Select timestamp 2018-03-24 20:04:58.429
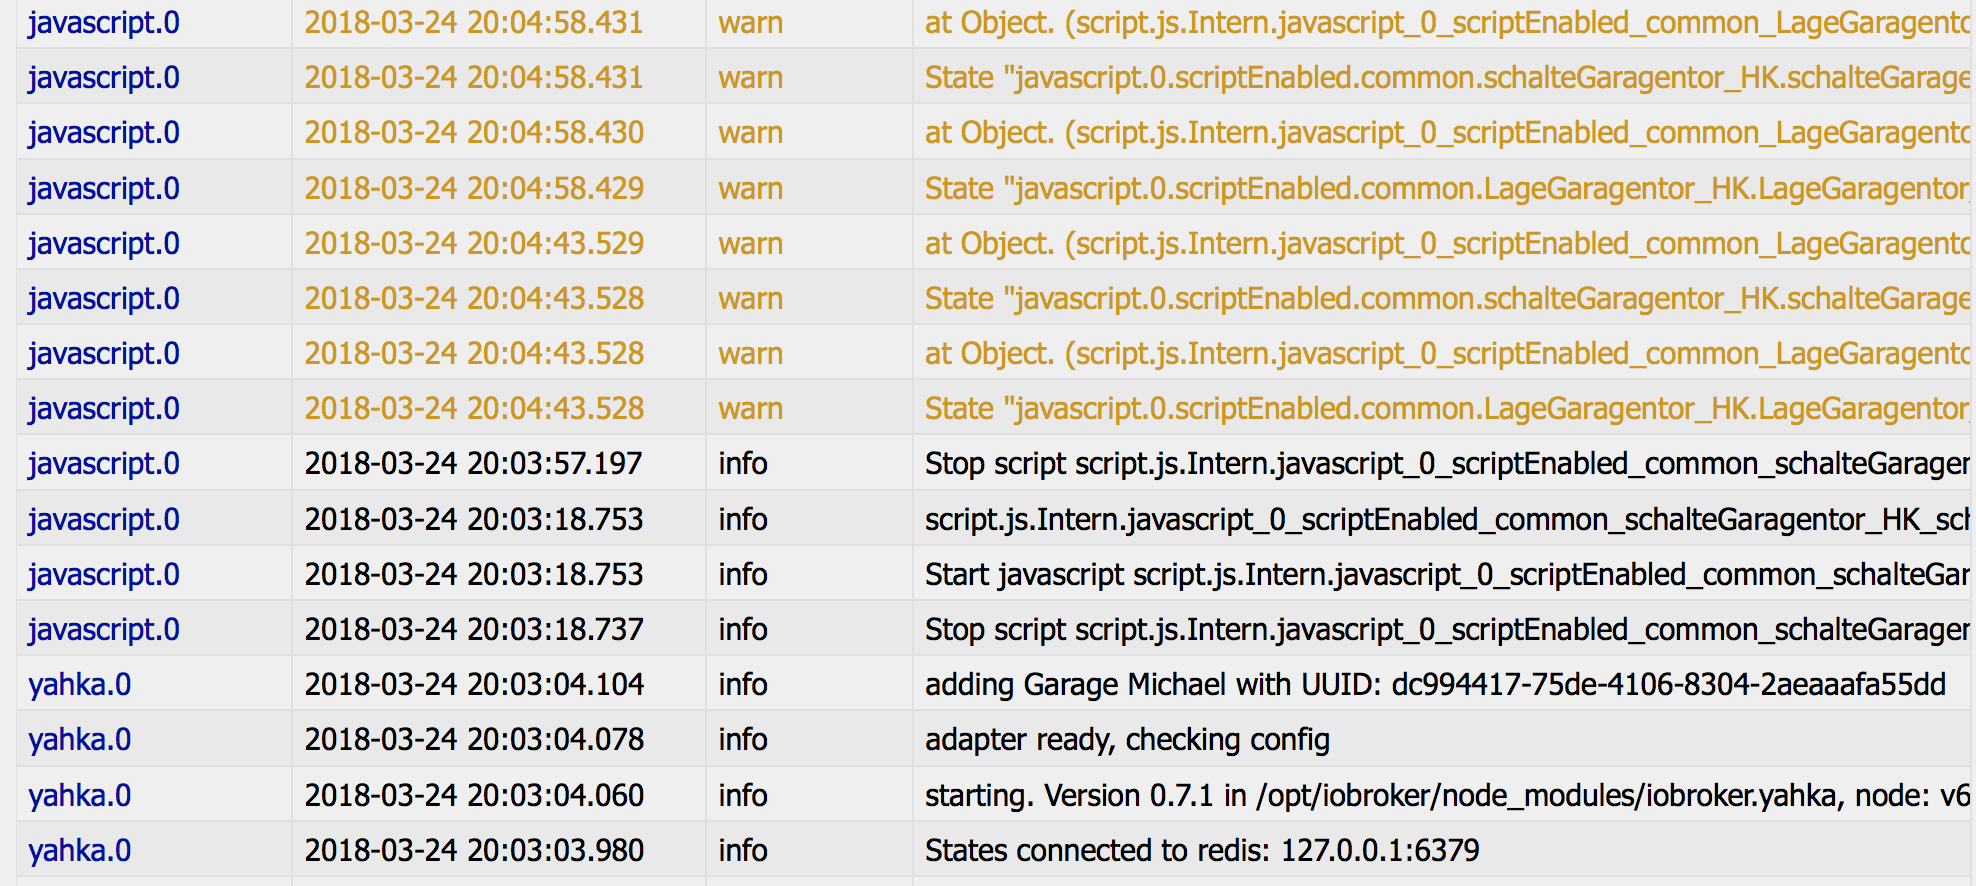The image size is (1976, 886). click(x=474, y=189)
